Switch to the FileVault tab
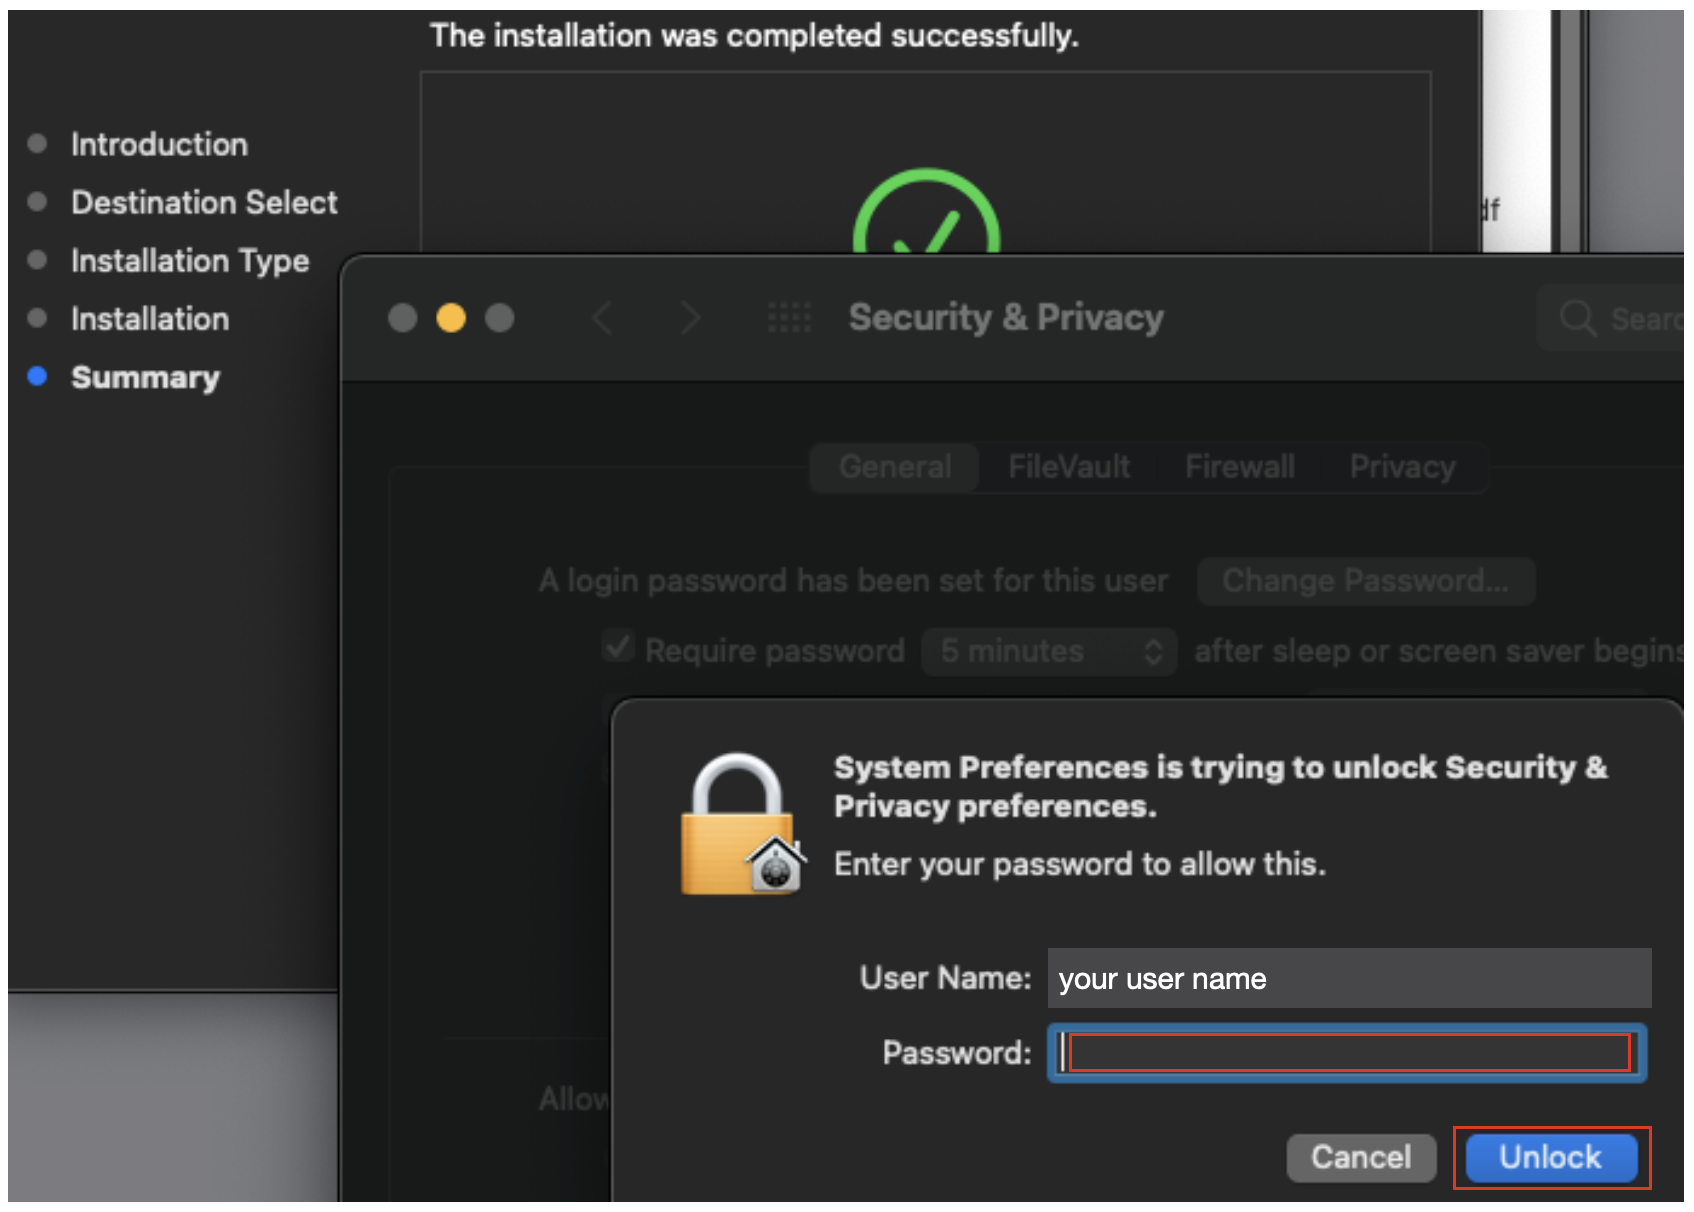The image size is (1694, 1212). pos(1068,467)
